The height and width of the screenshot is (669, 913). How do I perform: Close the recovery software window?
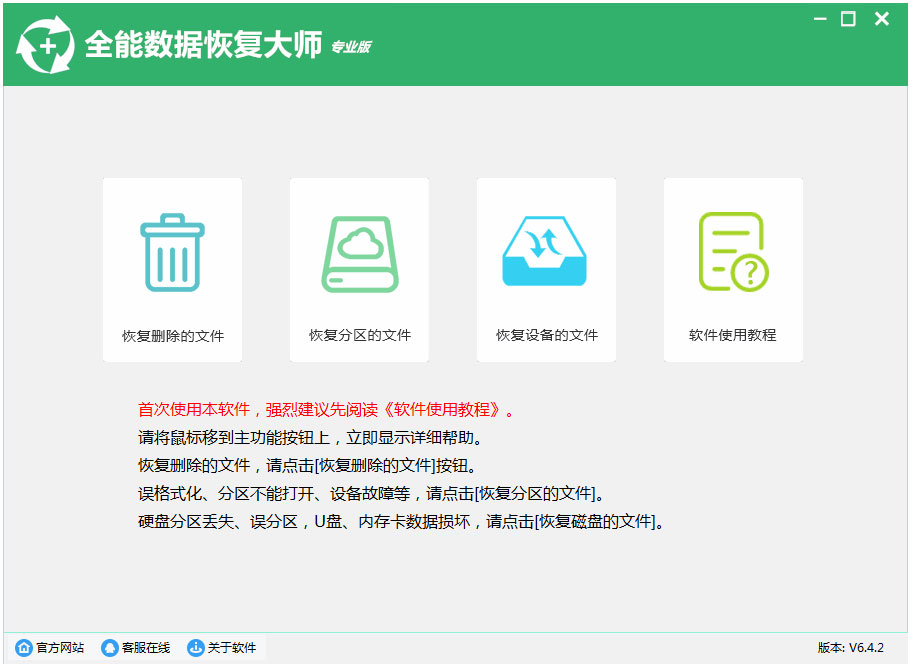tap(882, 19)
